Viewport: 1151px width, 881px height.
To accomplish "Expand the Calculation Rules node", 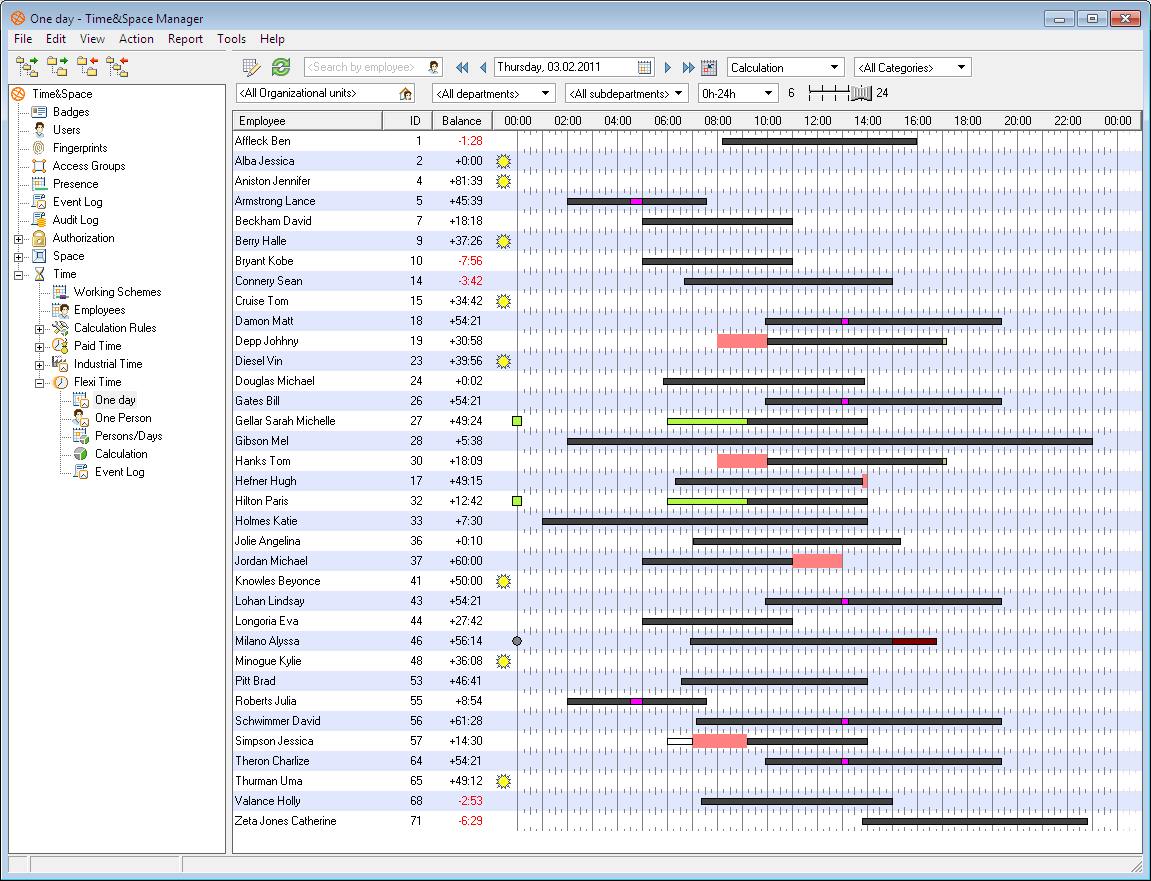I will pos(40,329).
